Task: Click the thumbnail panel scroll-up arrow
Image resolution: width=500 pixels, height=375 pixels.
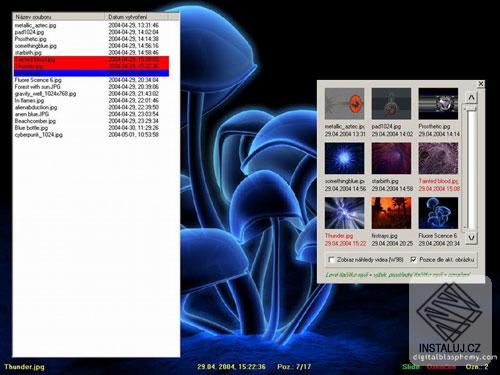Action: click(471, 98)
